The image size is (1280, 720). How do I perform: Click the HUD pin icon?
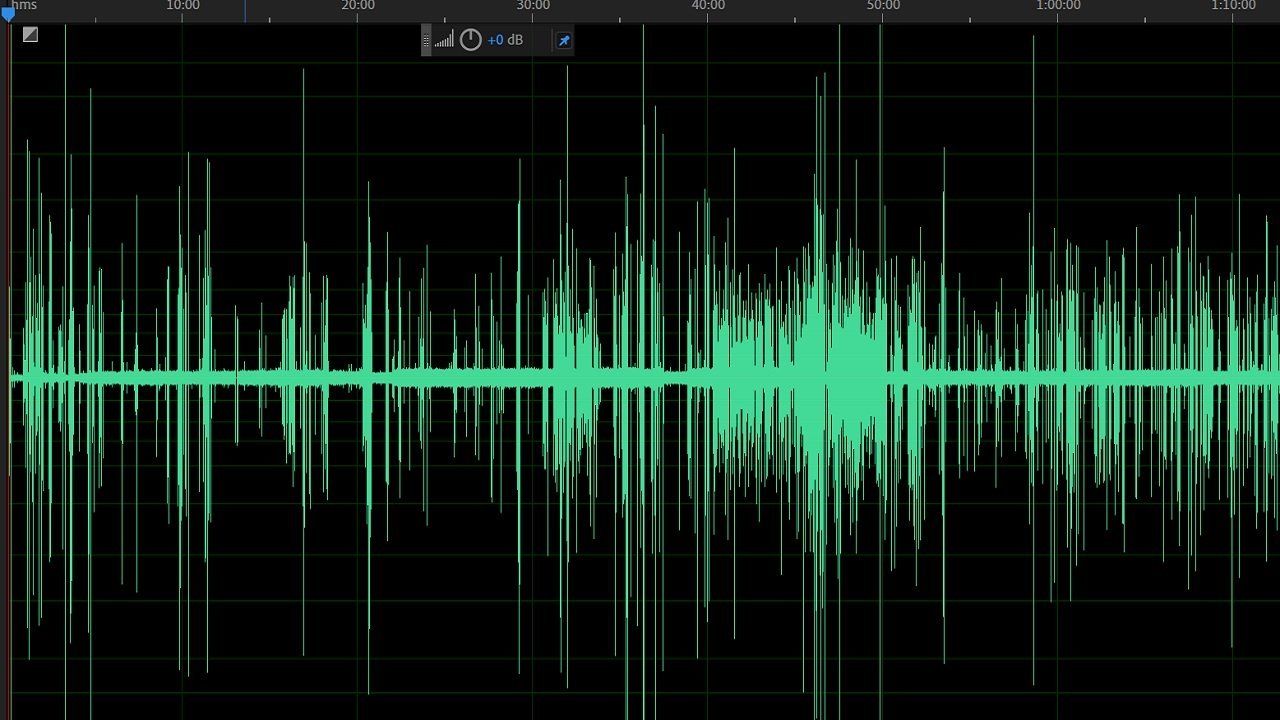[x=564, y=41]
